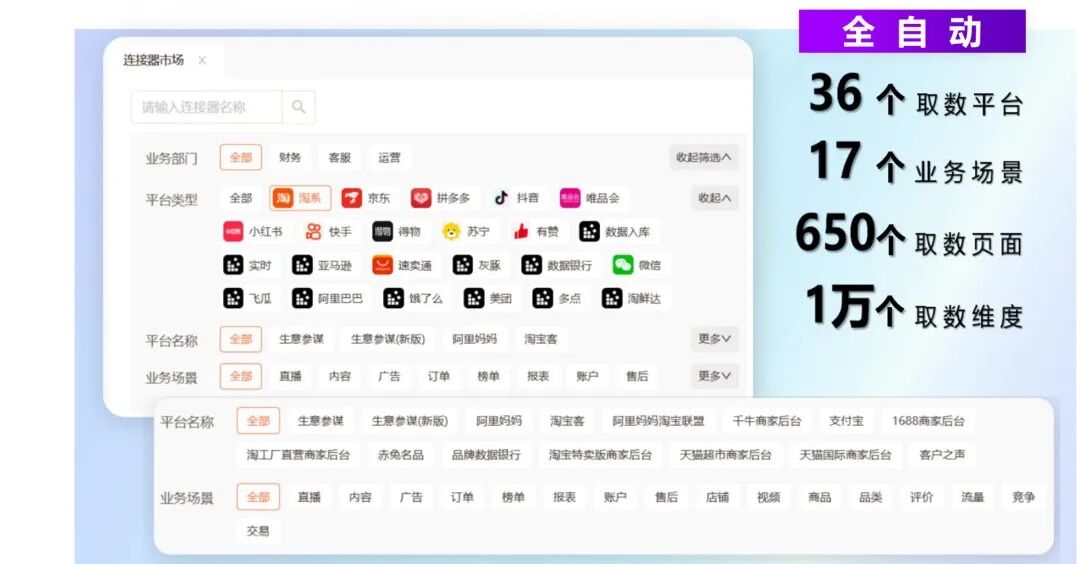Viewport: 1077px width, 564px height.
Task: Filter business scenario by 交易
Action: [258, 531]
